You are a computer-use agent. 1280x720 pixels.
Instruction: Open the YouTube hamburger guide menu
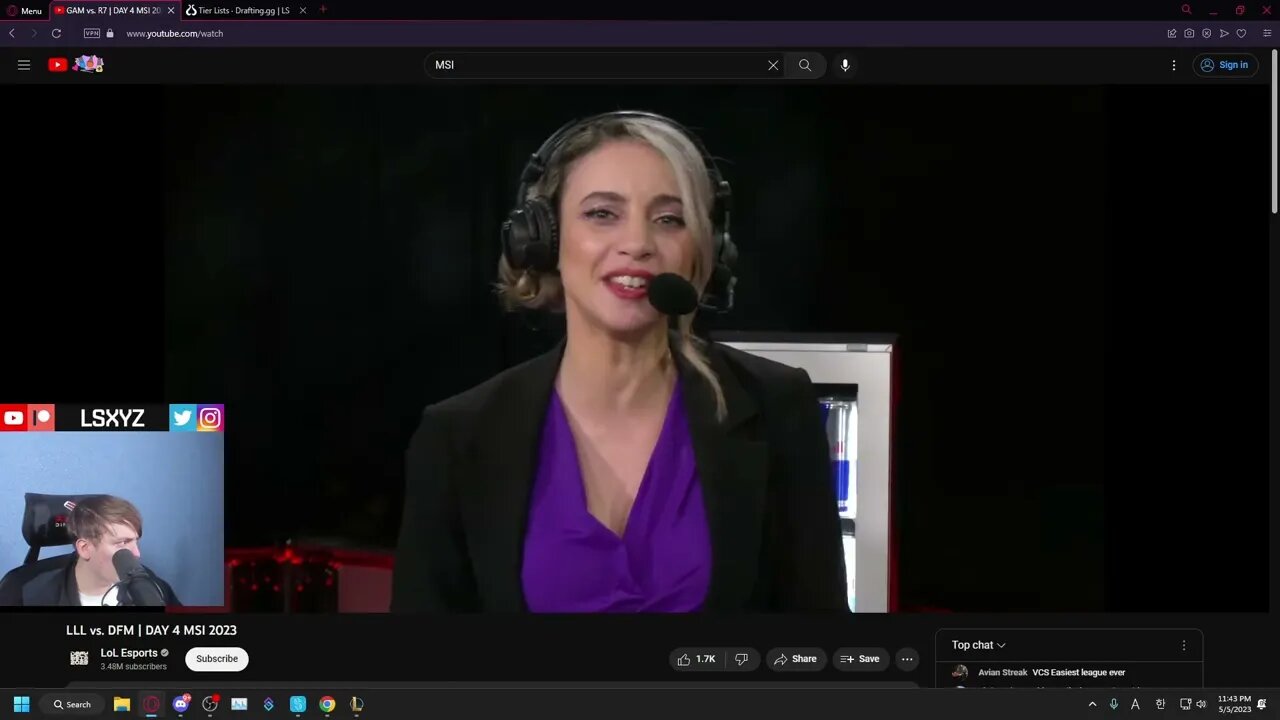24,65
